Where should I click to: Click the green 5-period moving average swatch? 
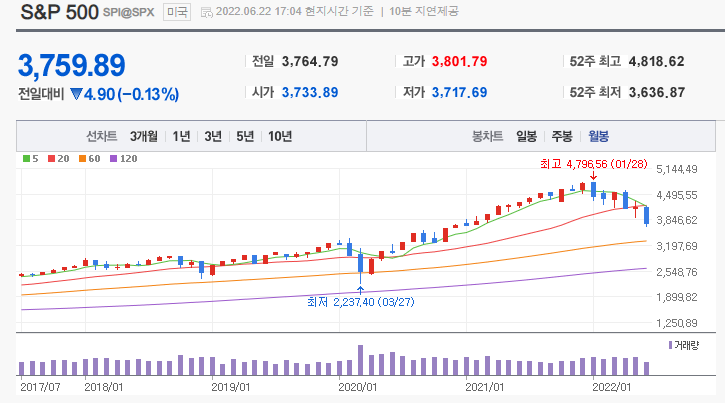point(26,159)
